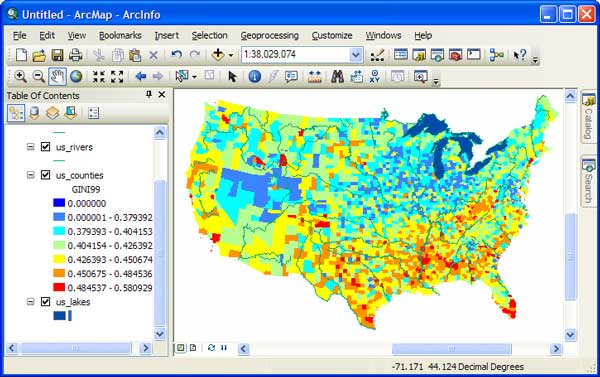
Task: Uncheck the us_rivers layer checkbox
Action: click(x=46, y=147)
